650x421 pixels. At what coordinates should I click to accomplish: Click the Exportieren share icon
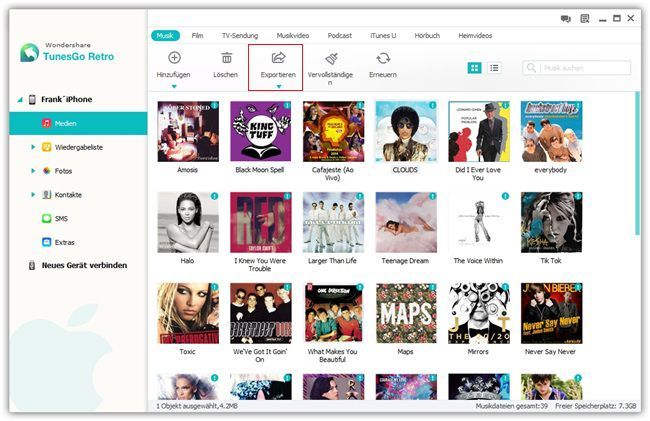[x=279, y=58]
